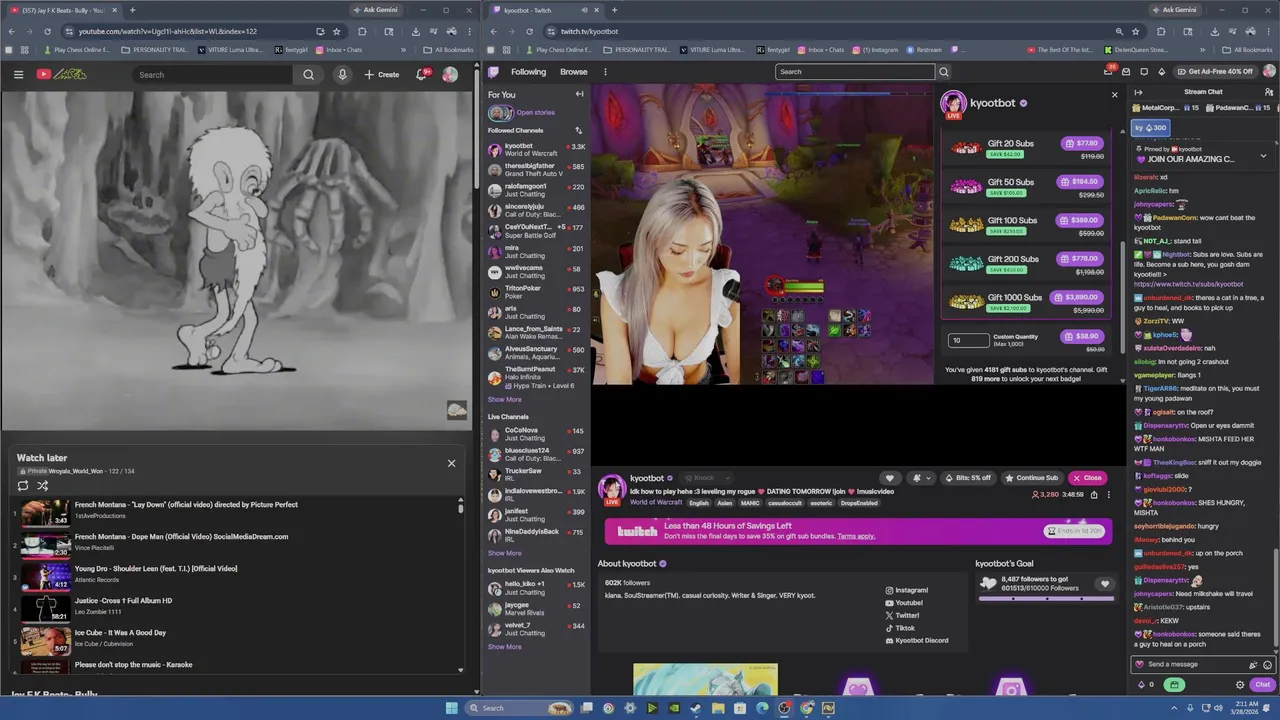
Task: Buy Gift 100 Subs for $389.00
Action: click(x=1081, y=220)
